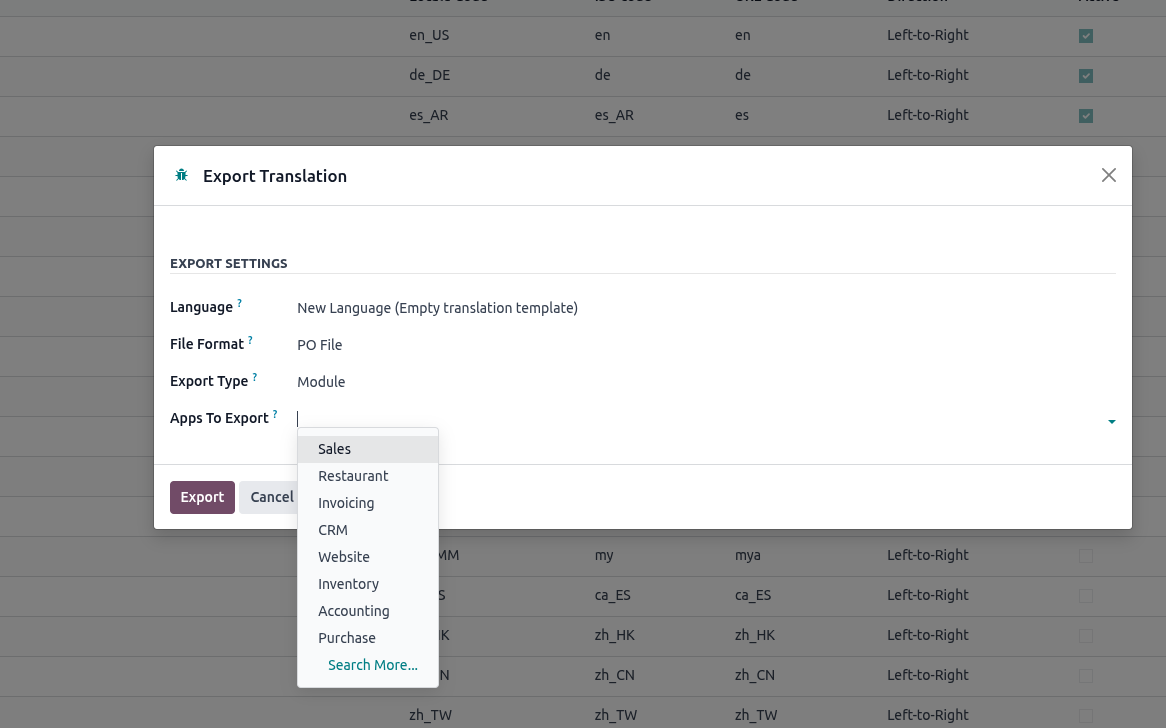Uncheck the Active checkbox for de_DE
1166x728 pixels.
pos(1086,76)
